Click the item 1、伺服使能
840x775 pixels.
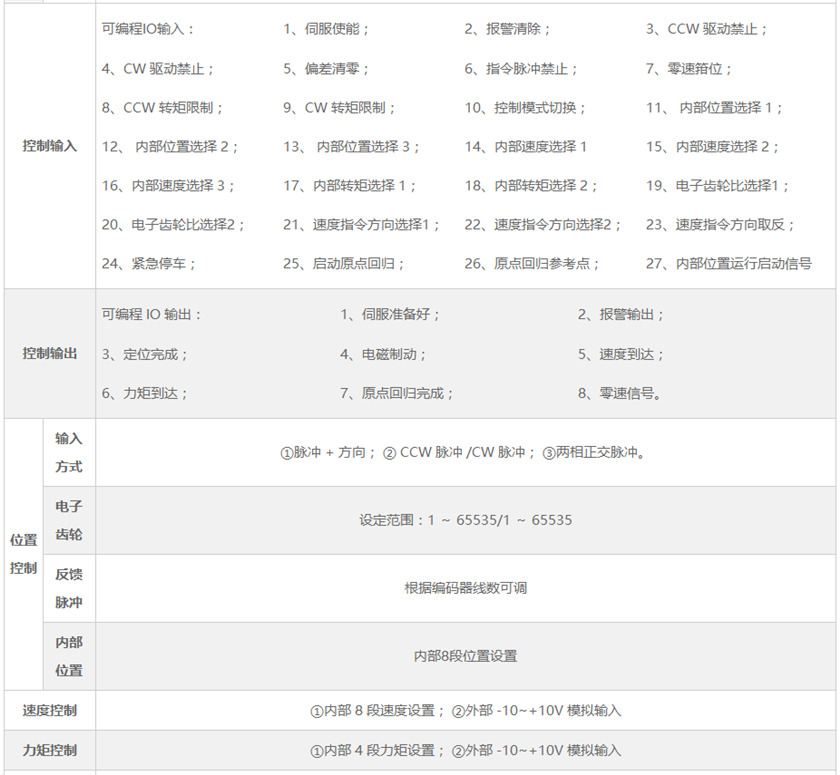tap(321, 29)
